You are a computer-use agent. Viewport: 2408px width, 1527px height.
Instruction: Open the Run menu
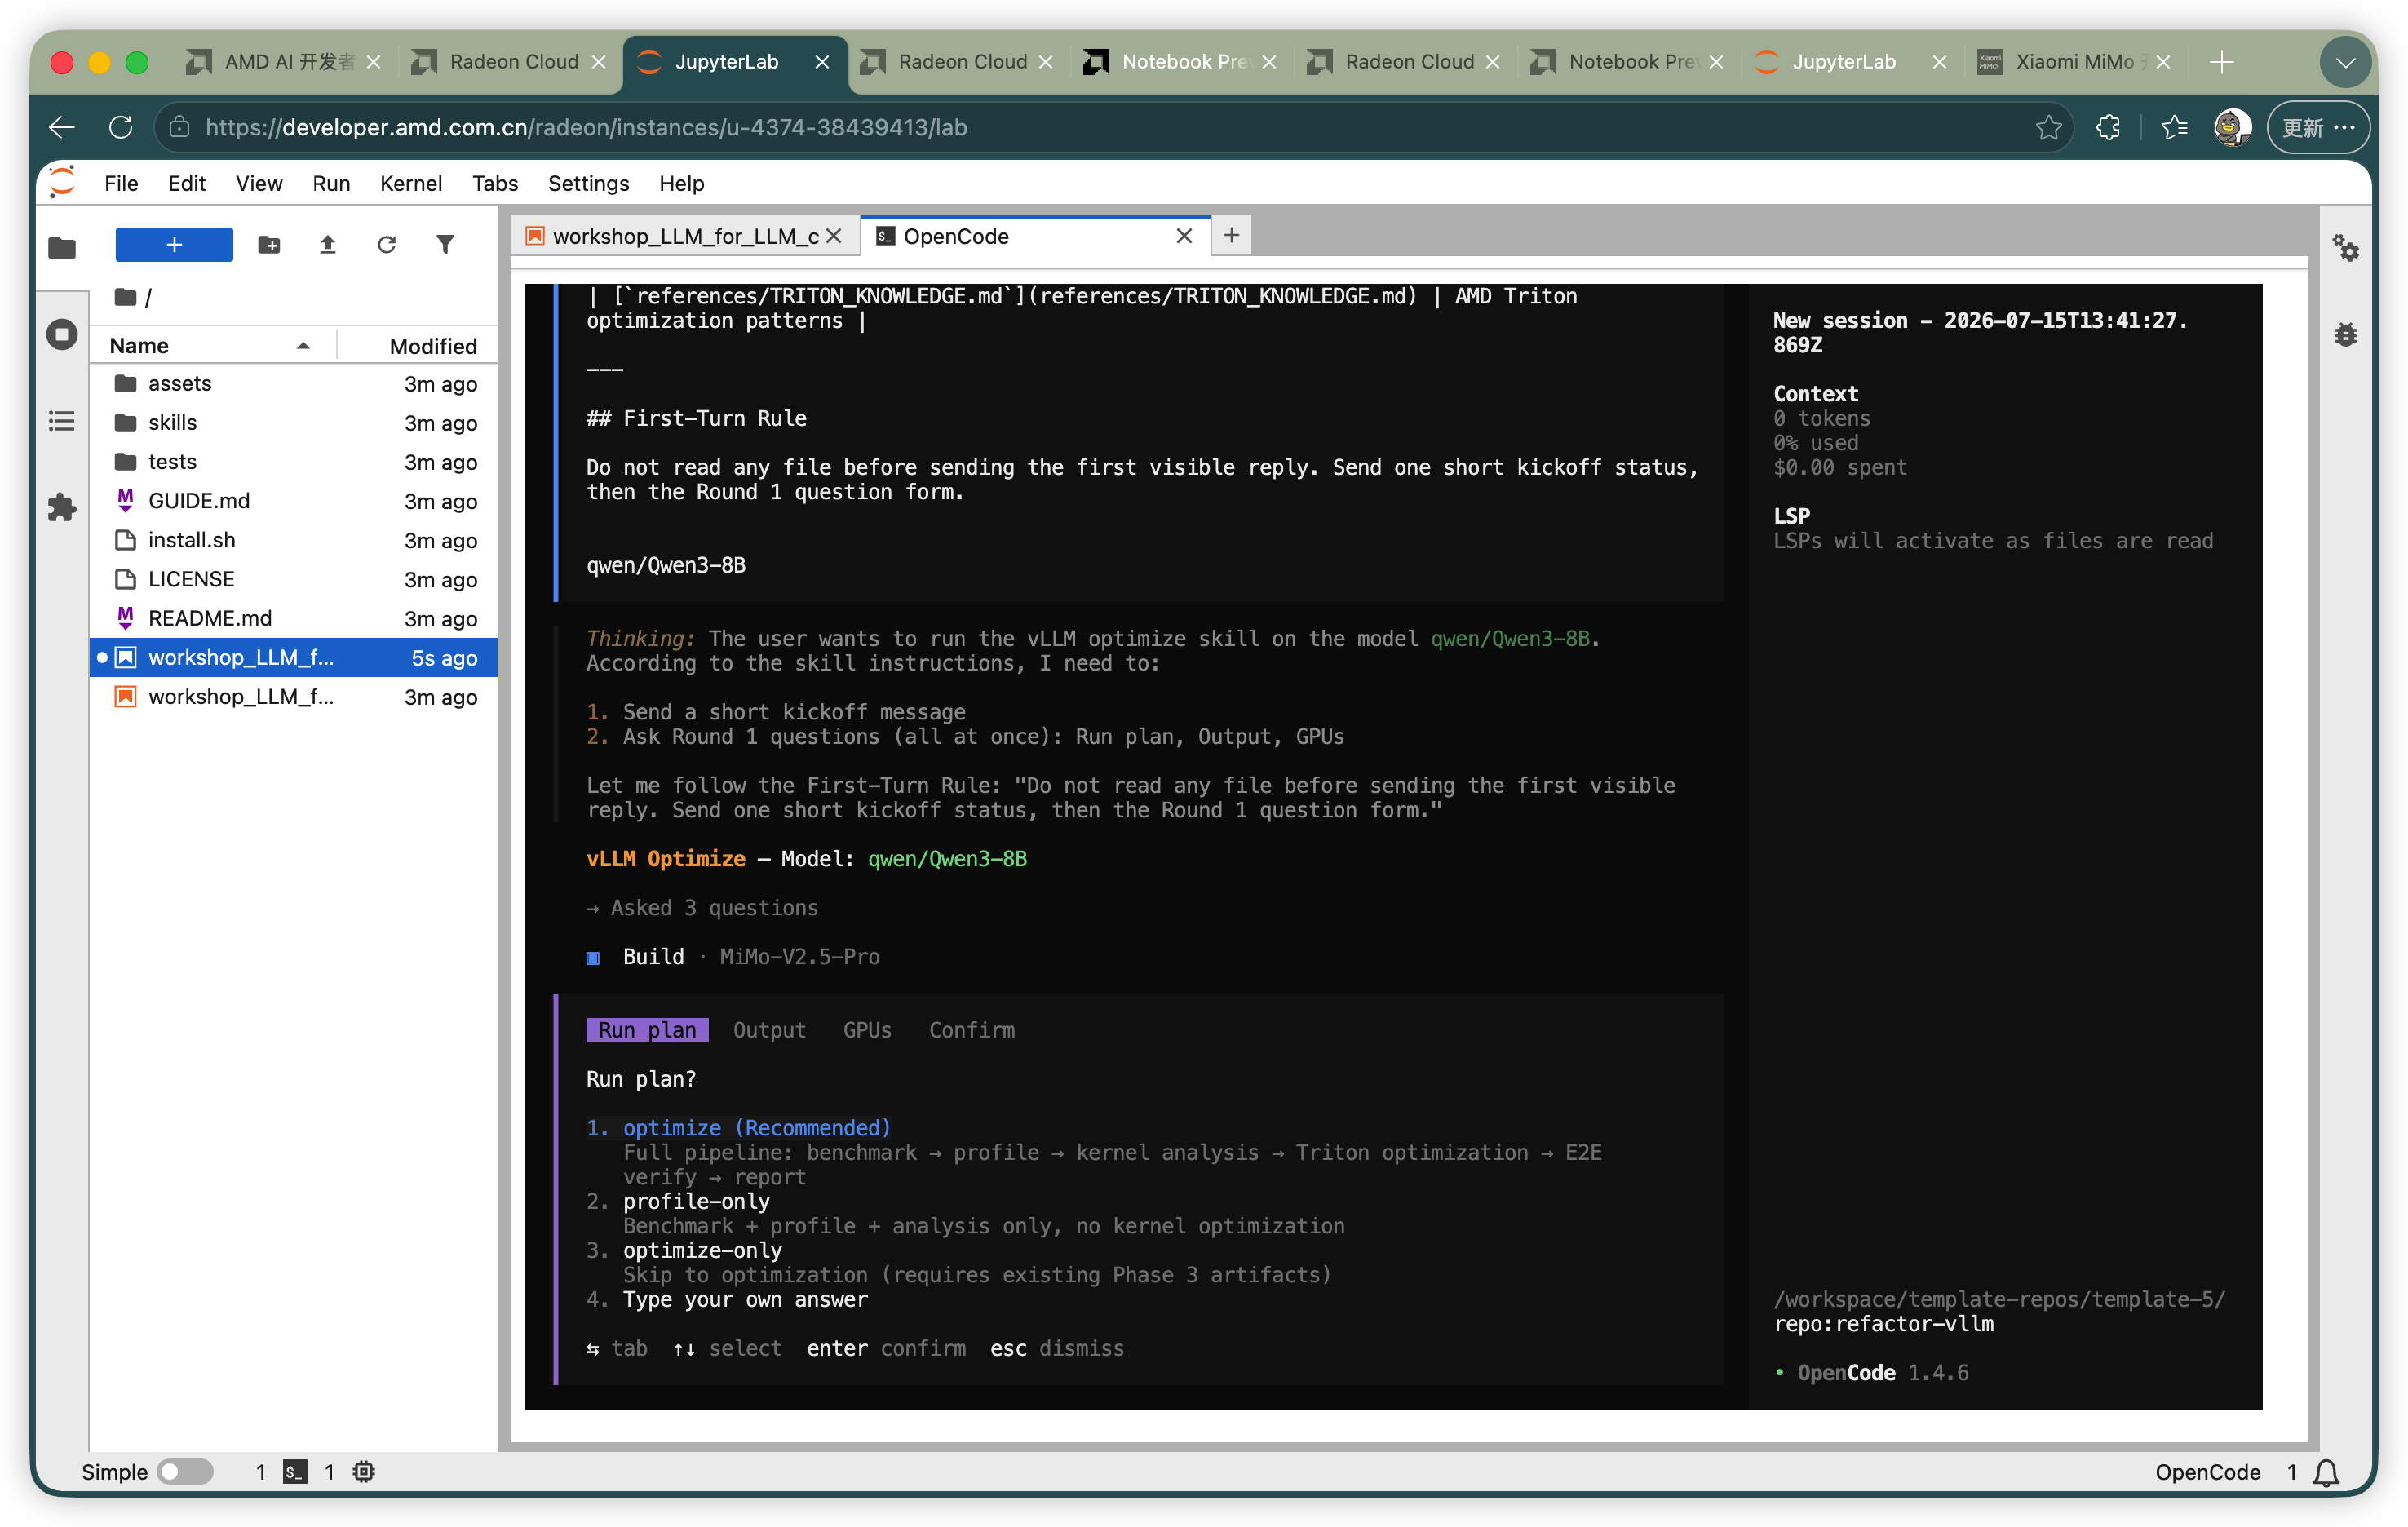tap(331, 183)
